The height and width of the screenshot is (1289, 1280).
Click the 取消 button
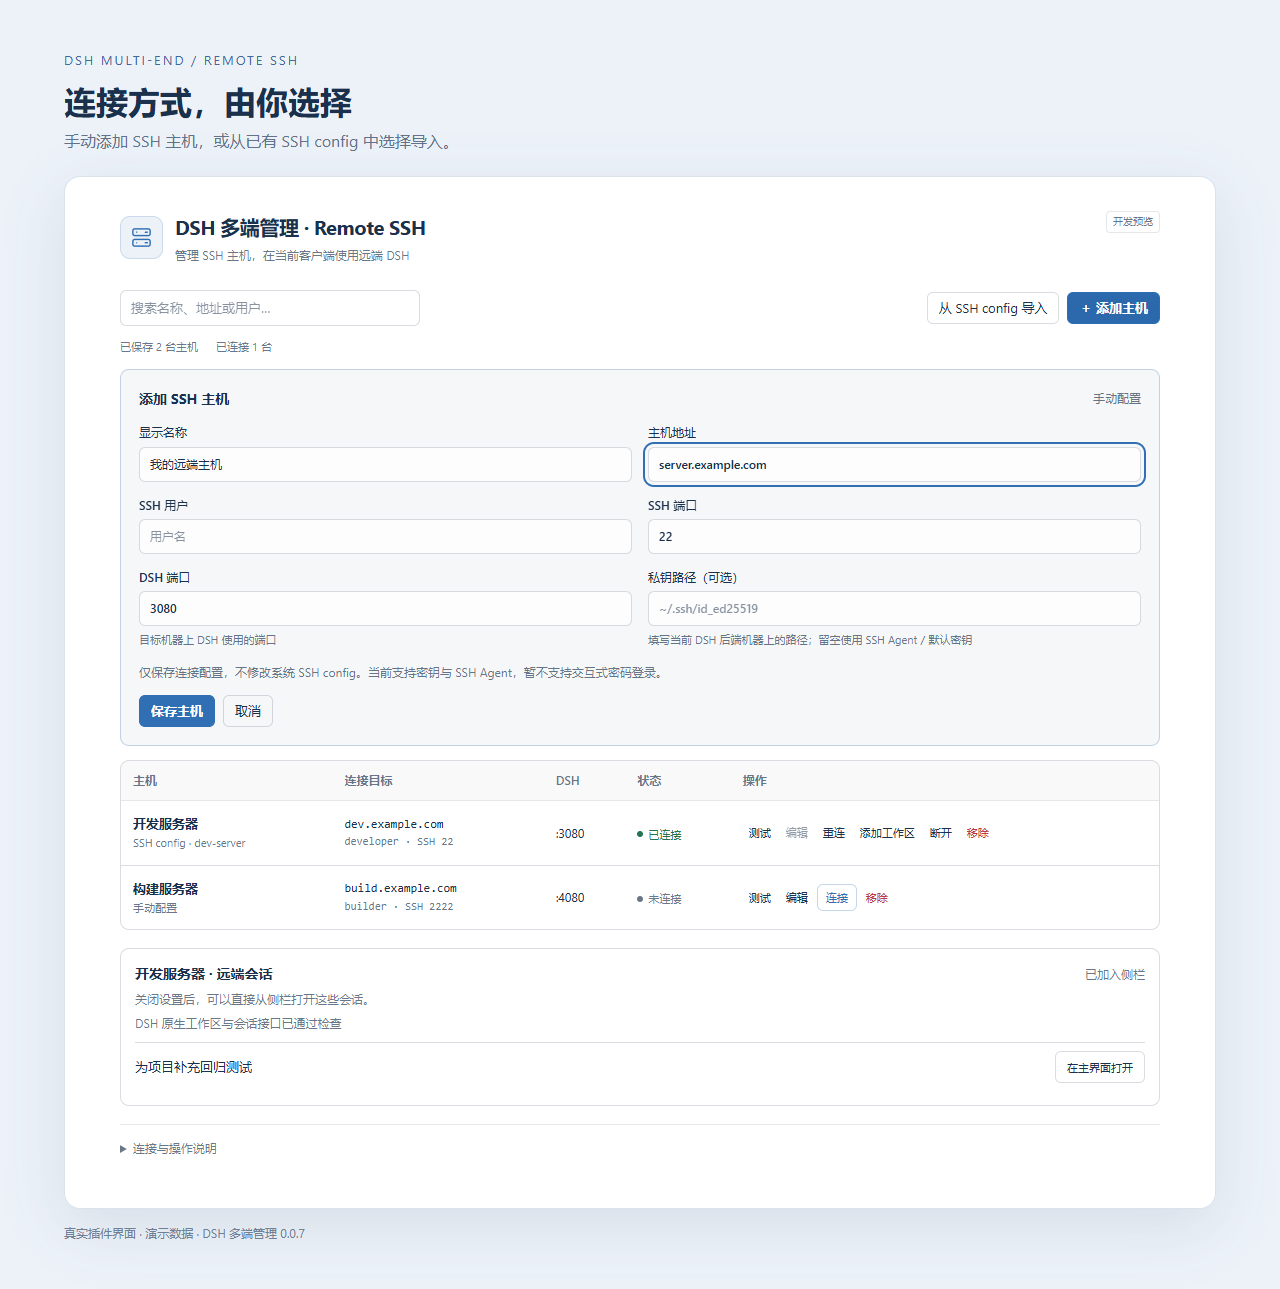[x=248, y=711]
